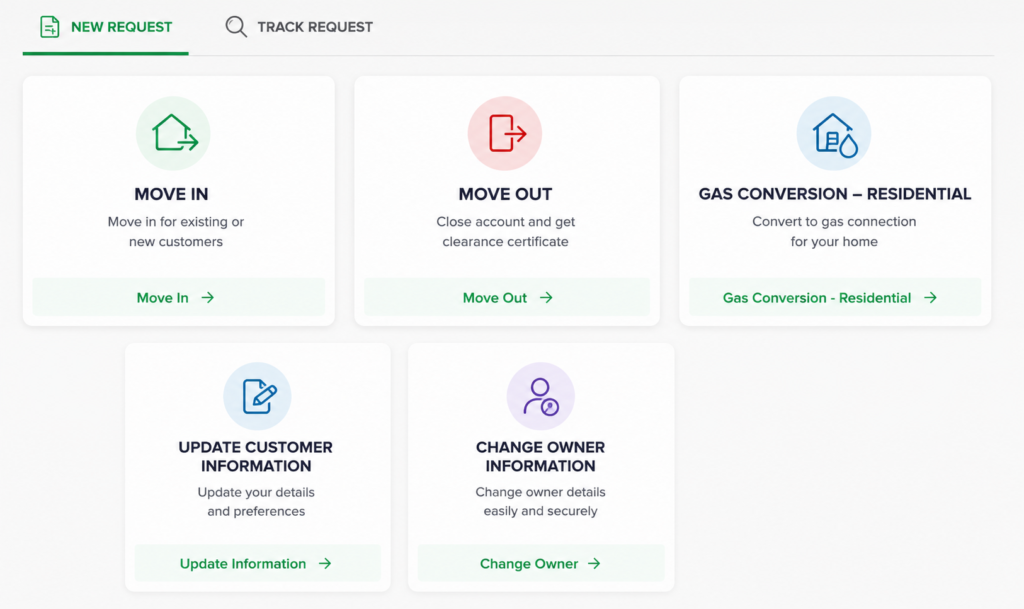The image size is (1024, 609).
Task: Click the arrow beside Move Out
Action: 546,298
